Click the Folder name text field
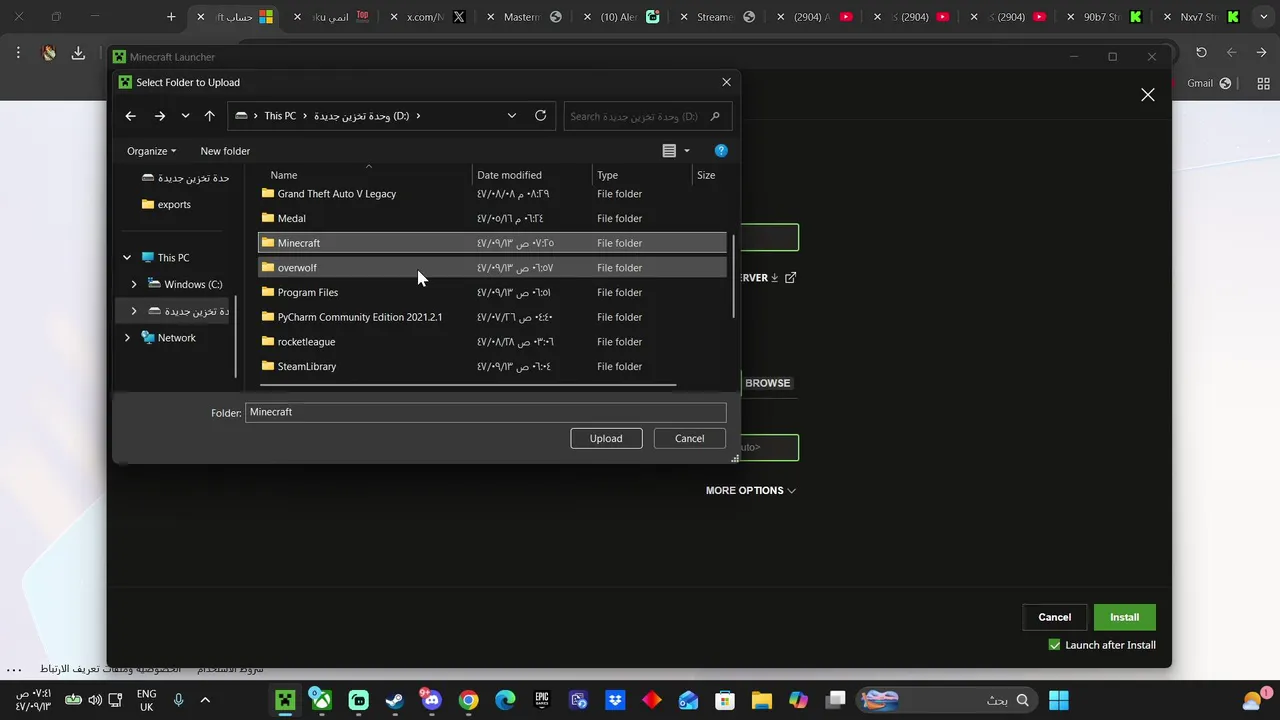 point(486,412)
